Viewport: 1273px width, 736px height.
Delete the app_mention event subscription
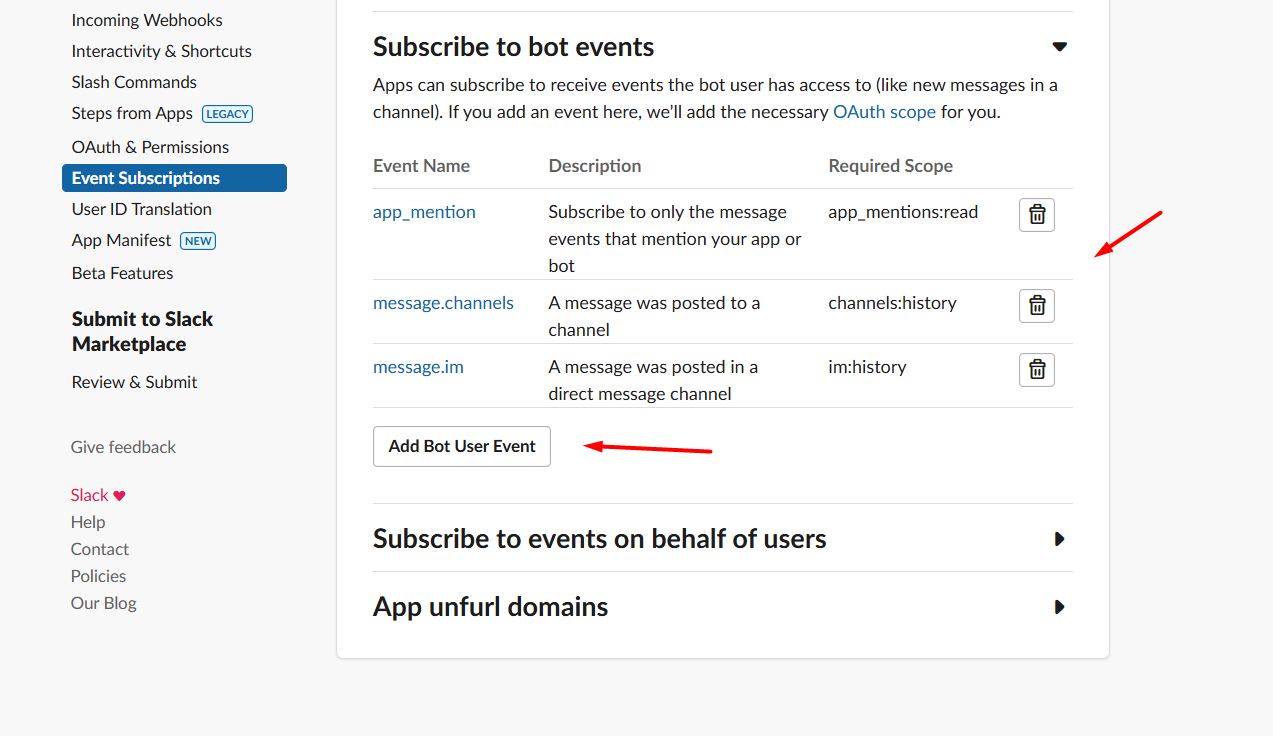1036,215
